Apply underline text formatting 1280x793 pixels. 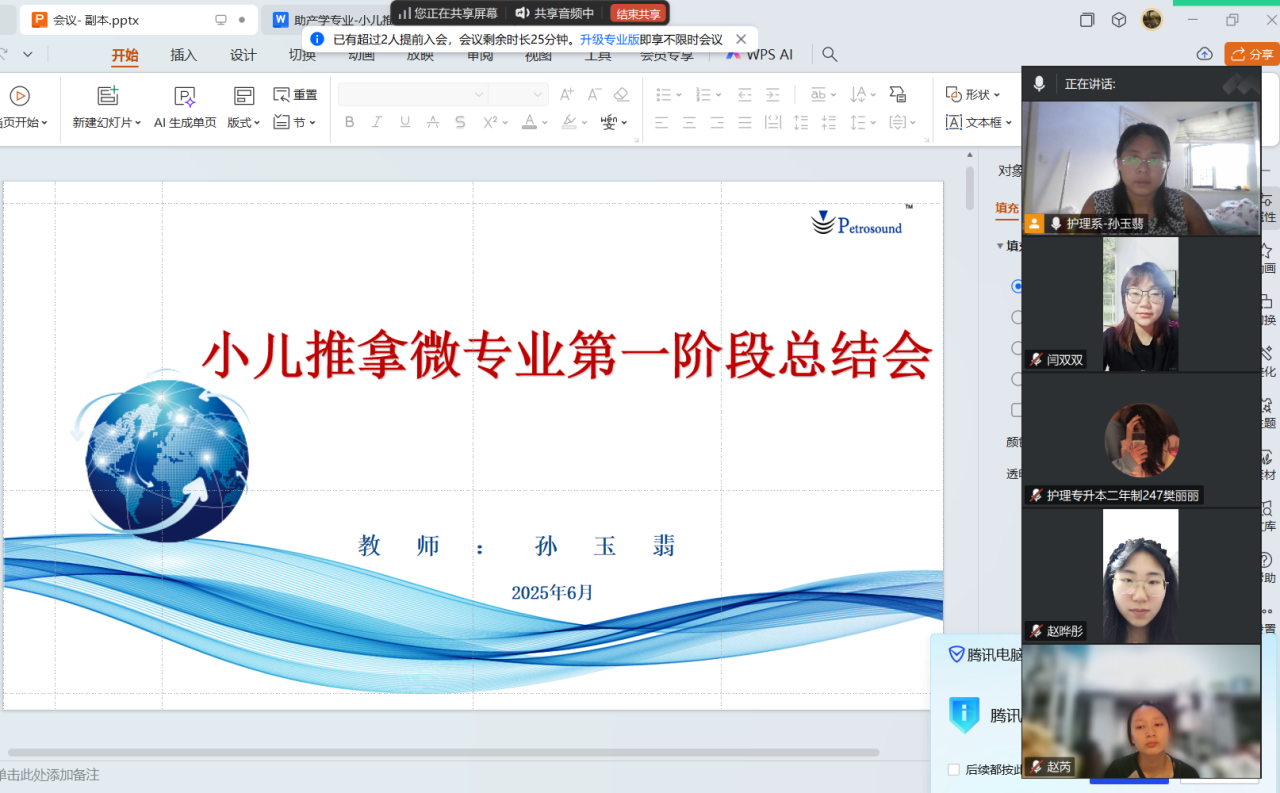click(x=405, y=122)
